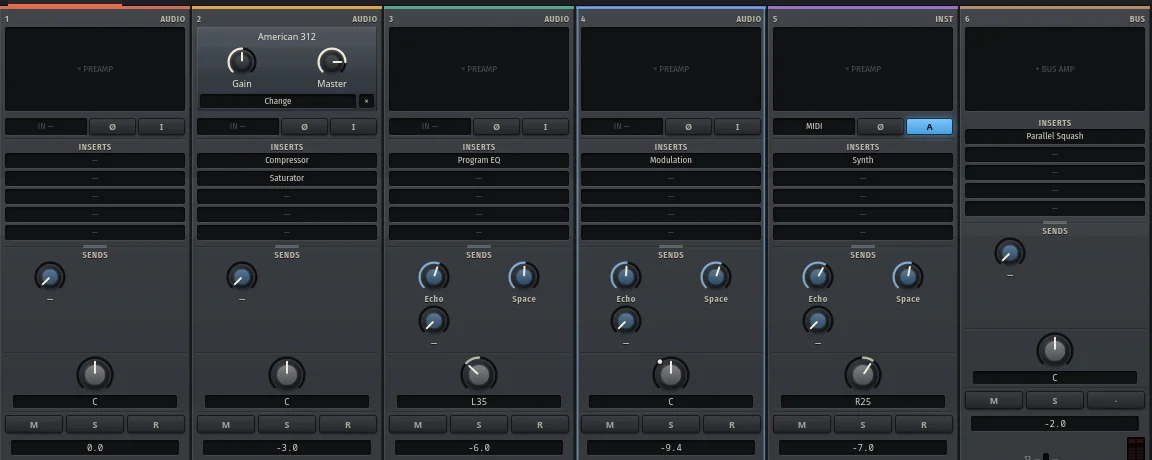Open the Compressor insert on channel 2
Viewport: 1152px width, 460px height.
pyautogui.click(x=287, y=160)
